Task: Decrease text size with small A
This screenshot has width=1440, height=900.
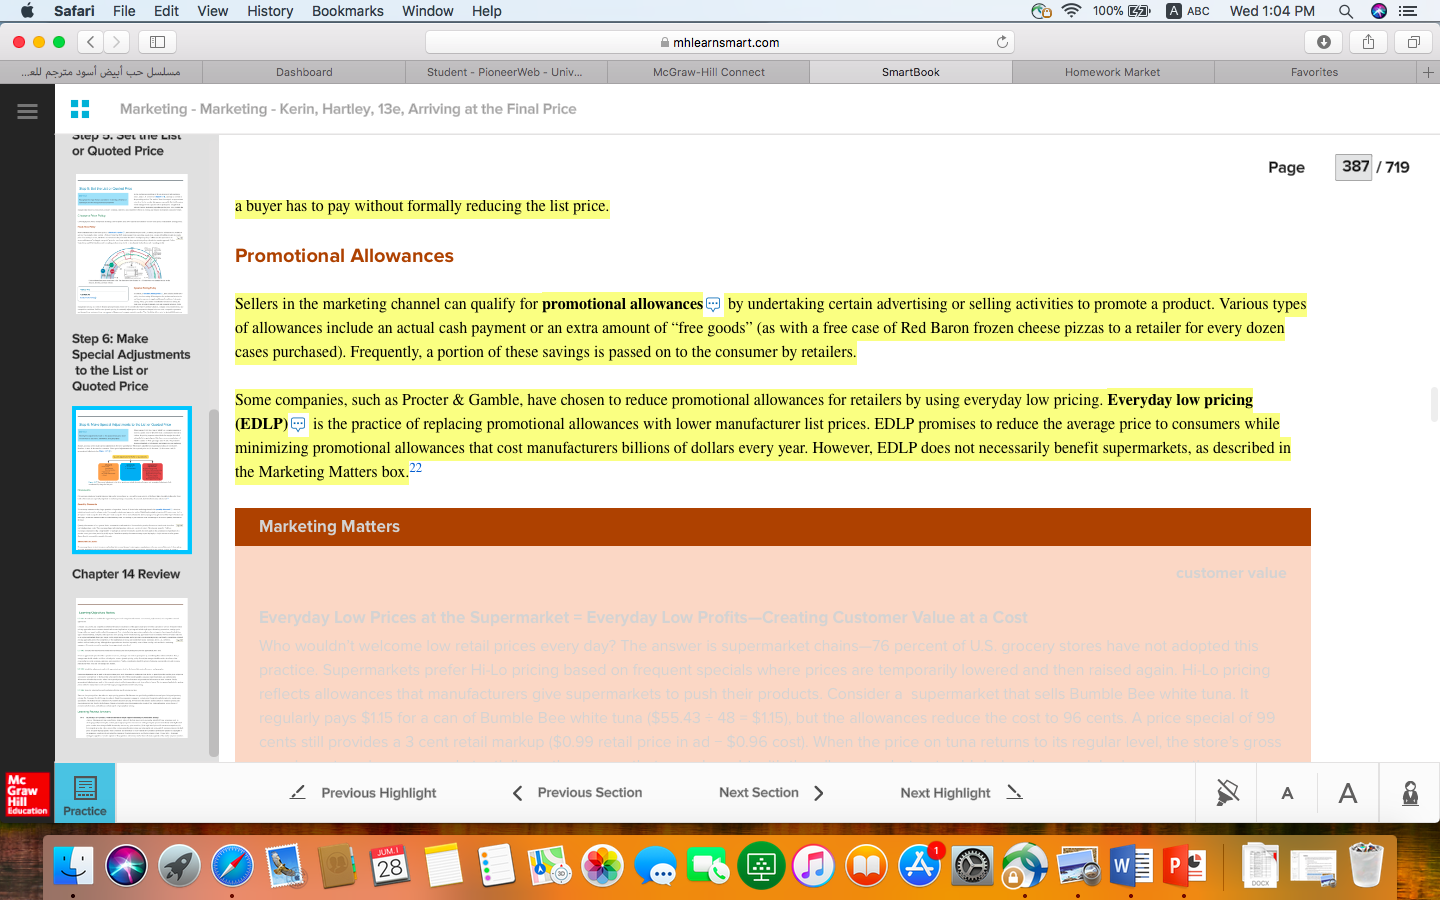Action: point(1287,793)
